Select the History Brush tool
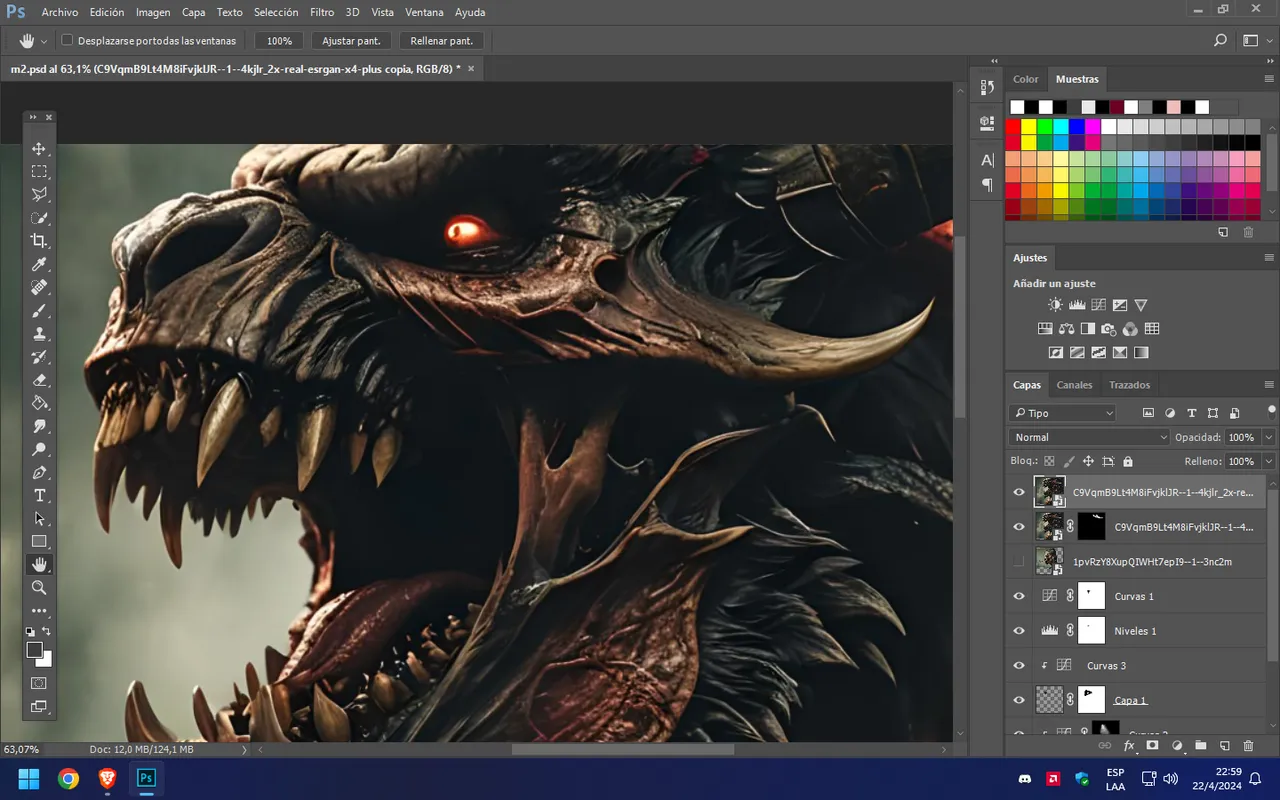The width and height of the screenshot is (1280, 800). click(x=39, y=357)
